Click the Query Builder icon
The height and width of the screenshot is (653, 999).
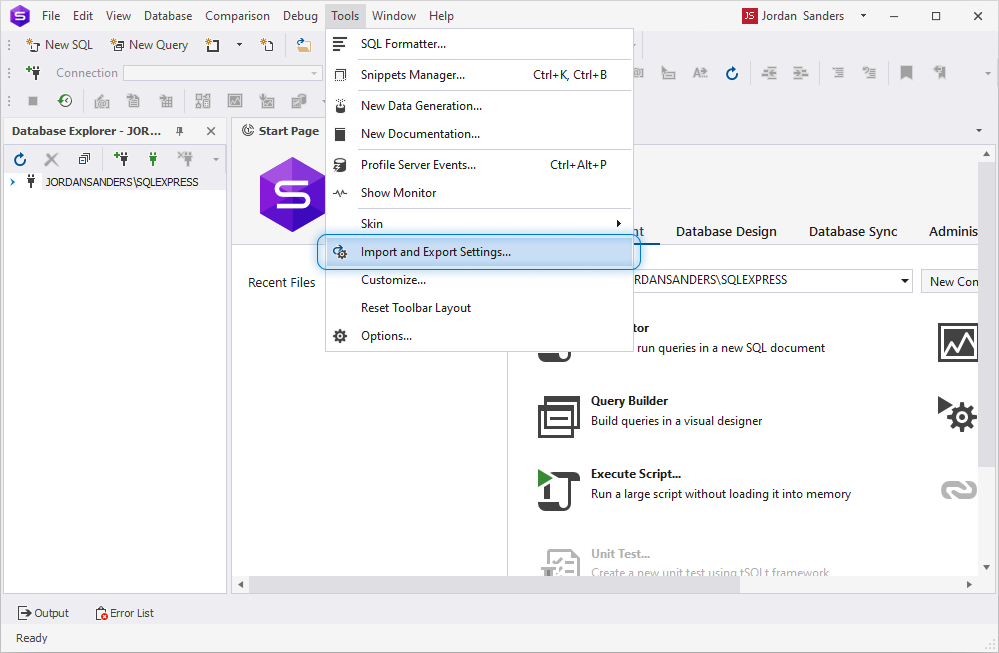click(559, 417)
